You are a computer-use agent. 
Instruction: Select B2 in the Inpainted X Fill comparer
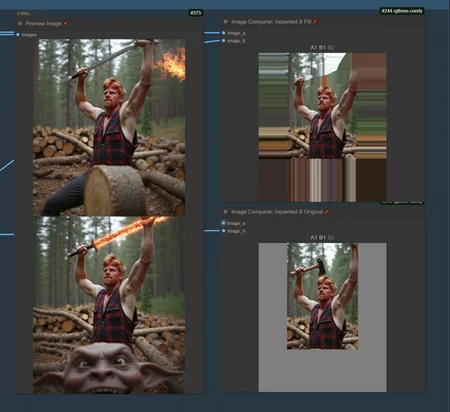point(331,48)
